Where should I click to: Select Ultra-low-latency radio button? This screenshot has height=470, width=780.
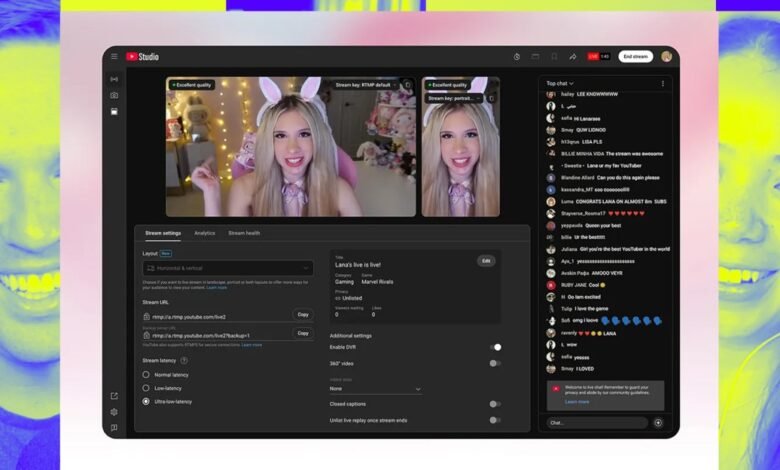[x=146, y=401]
